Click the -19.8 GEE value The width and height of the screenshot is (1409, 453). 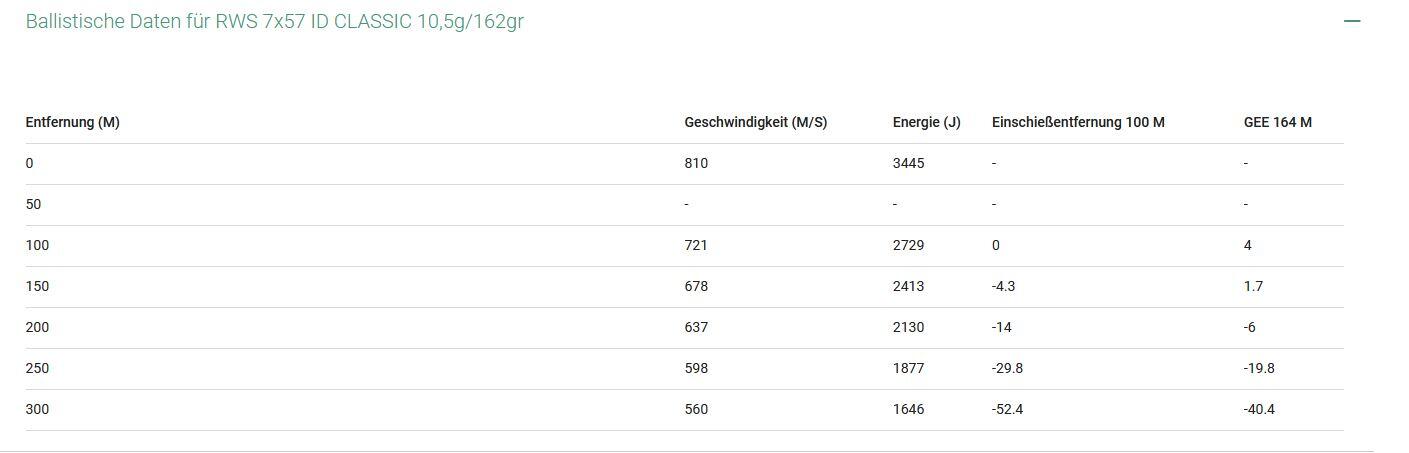1259,368
